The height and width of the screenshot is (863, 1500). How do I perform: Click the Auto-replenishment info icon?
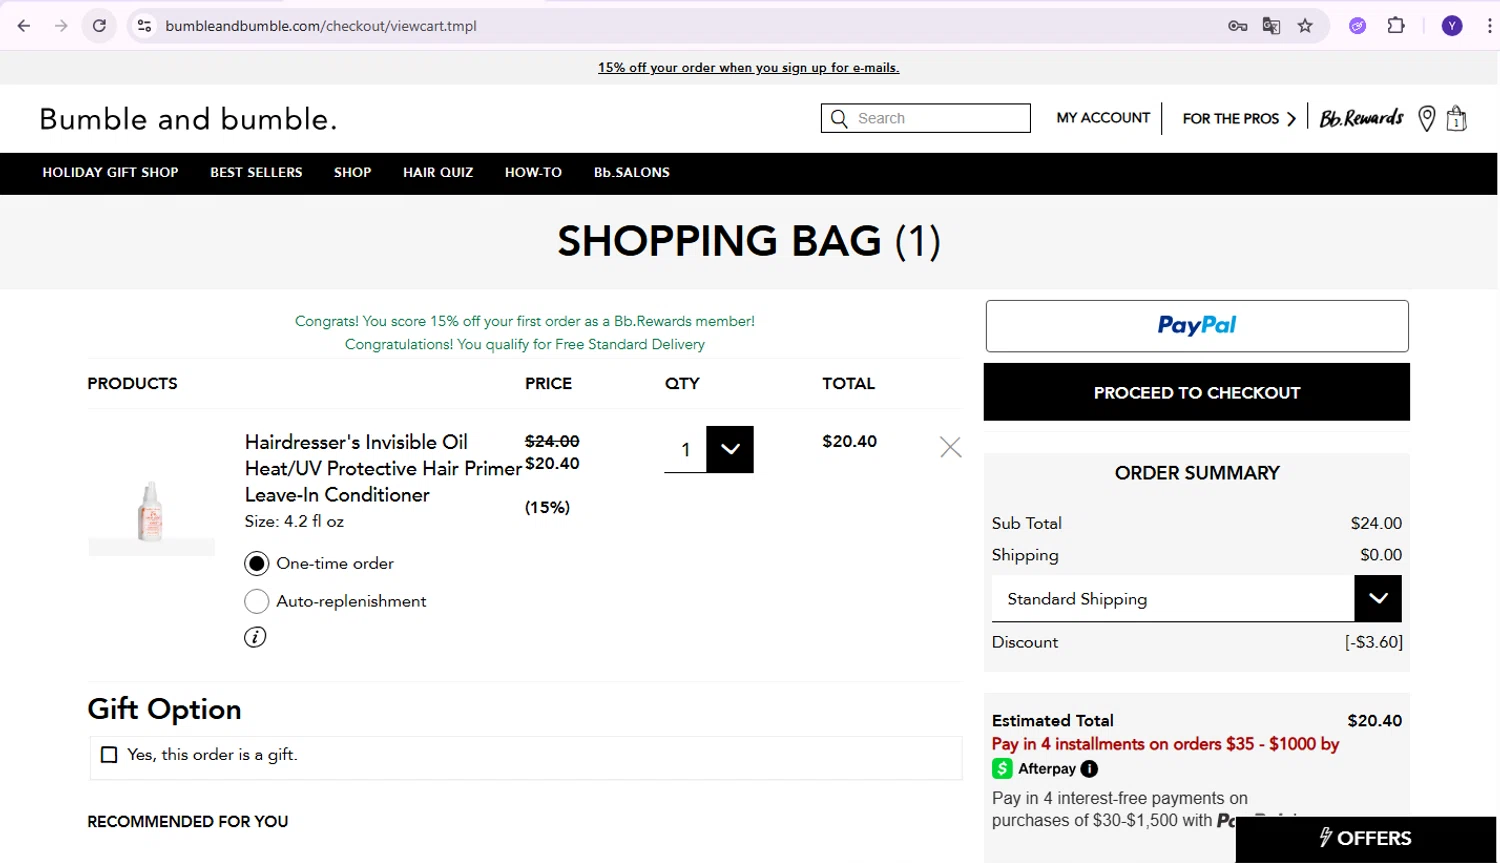coord(255,637)
